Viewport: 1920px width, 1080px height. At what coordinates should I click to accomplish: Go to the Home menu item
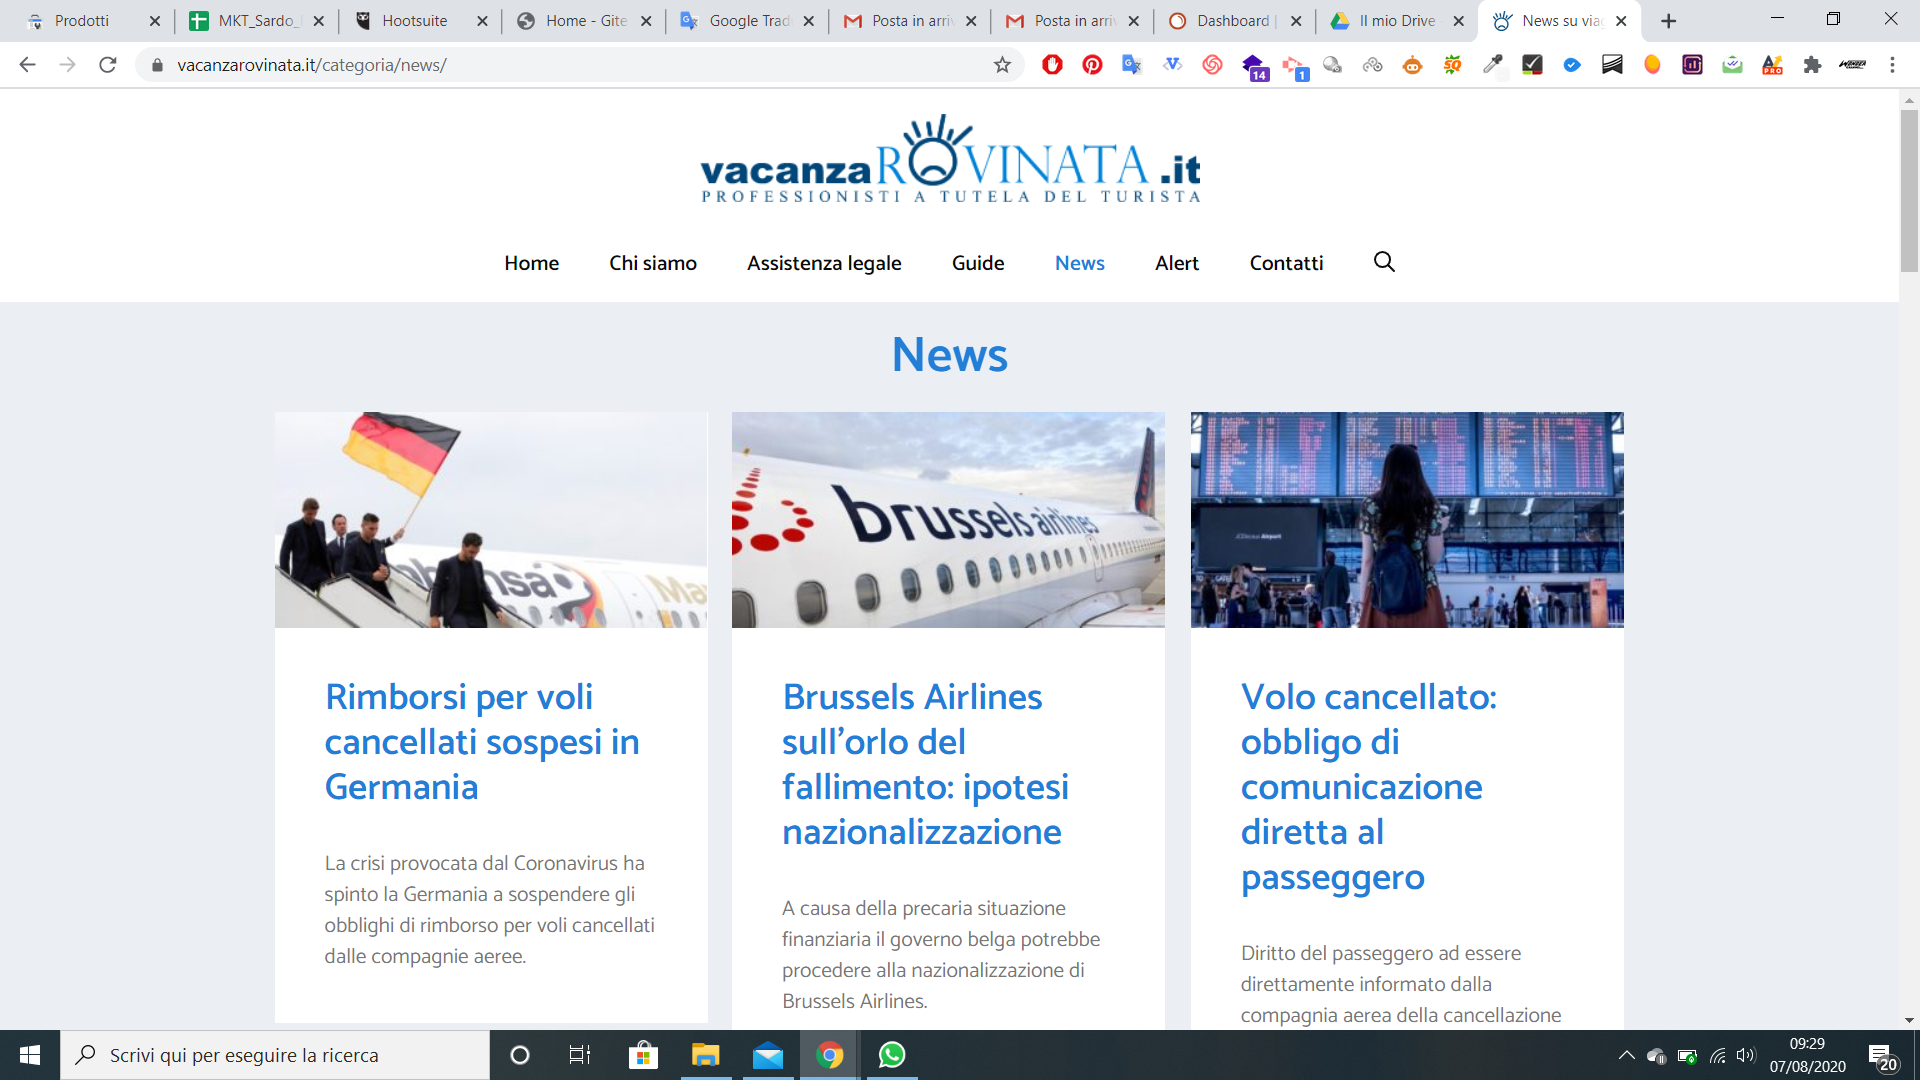531,263
